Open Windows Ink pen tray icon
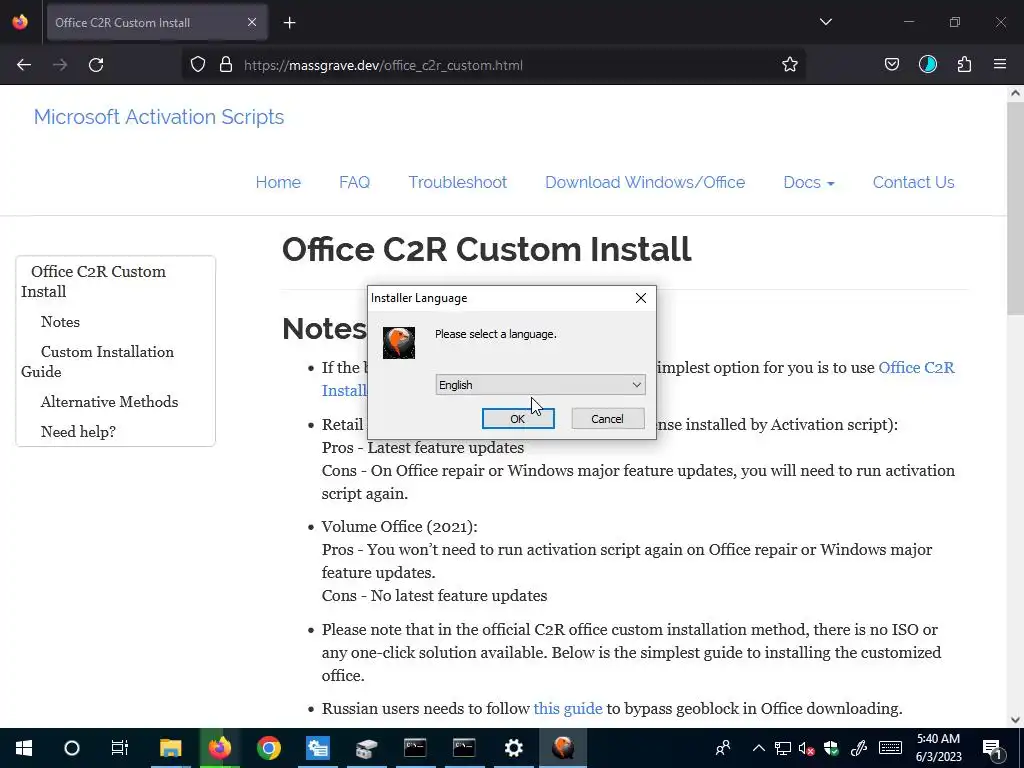Viewport: 1024px width, 768px height. pyautogui.click(x=859, y=748)
